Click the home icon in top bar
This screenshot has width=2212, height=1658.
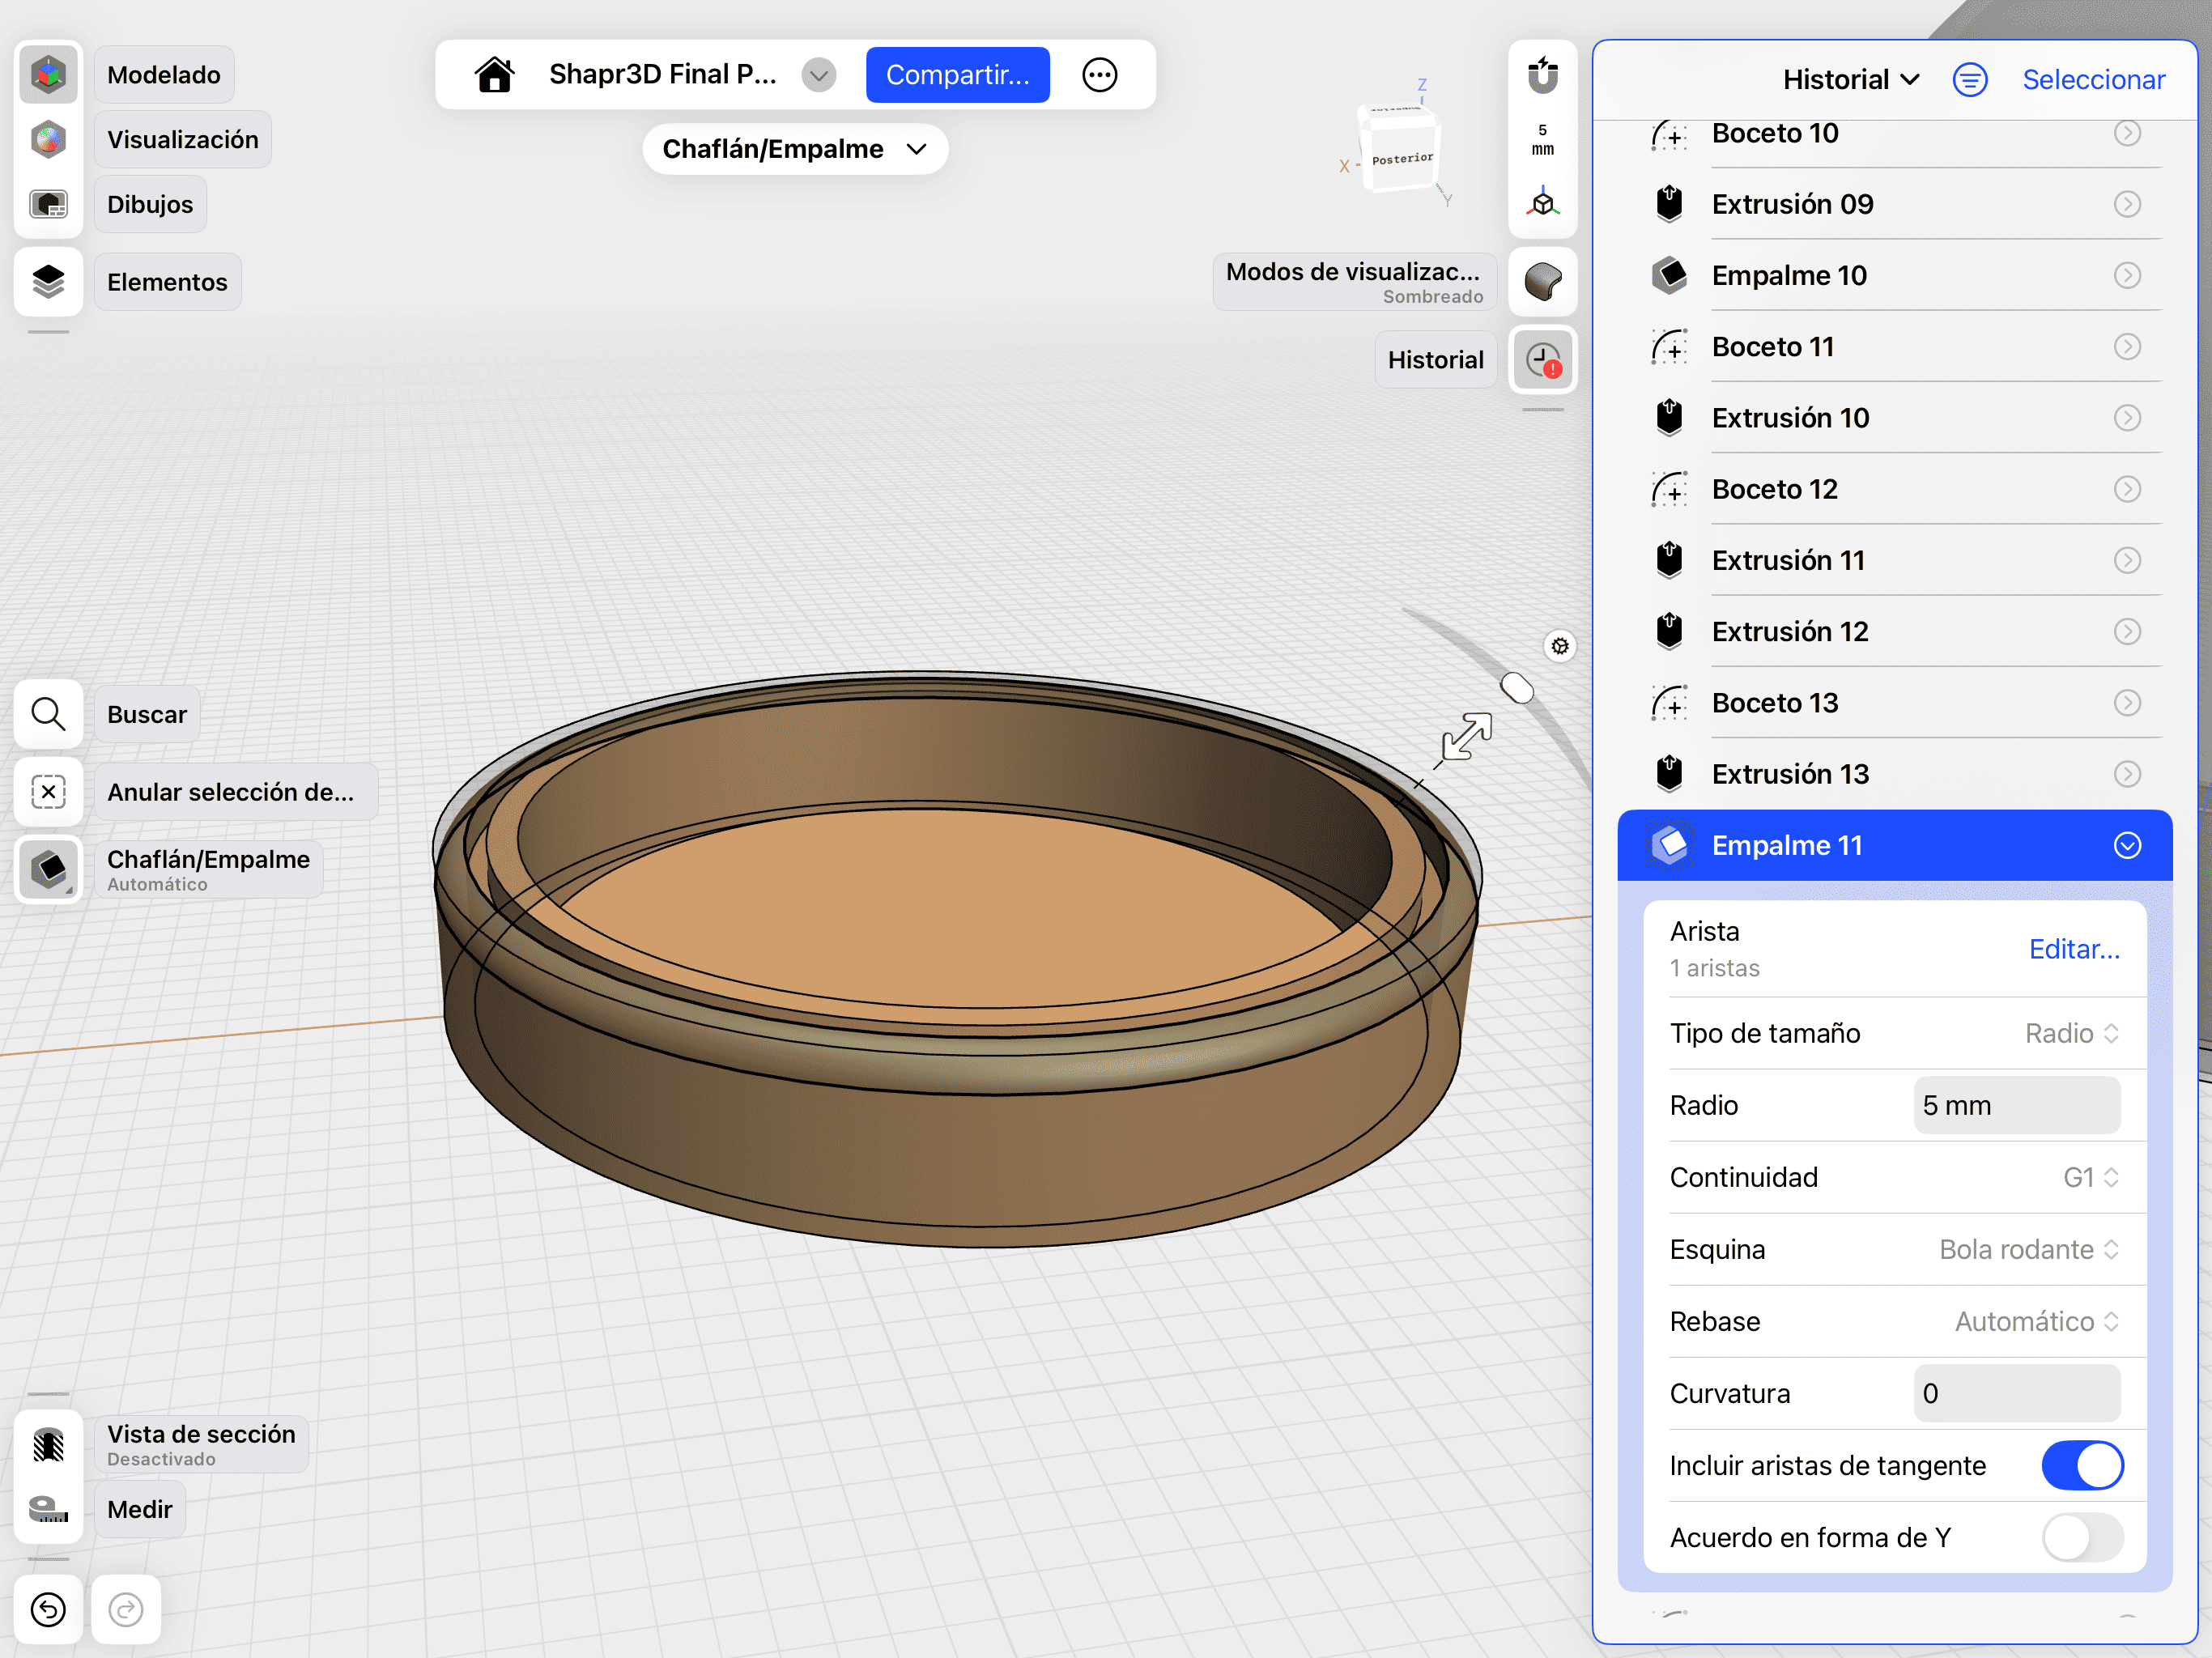(494, 75)
